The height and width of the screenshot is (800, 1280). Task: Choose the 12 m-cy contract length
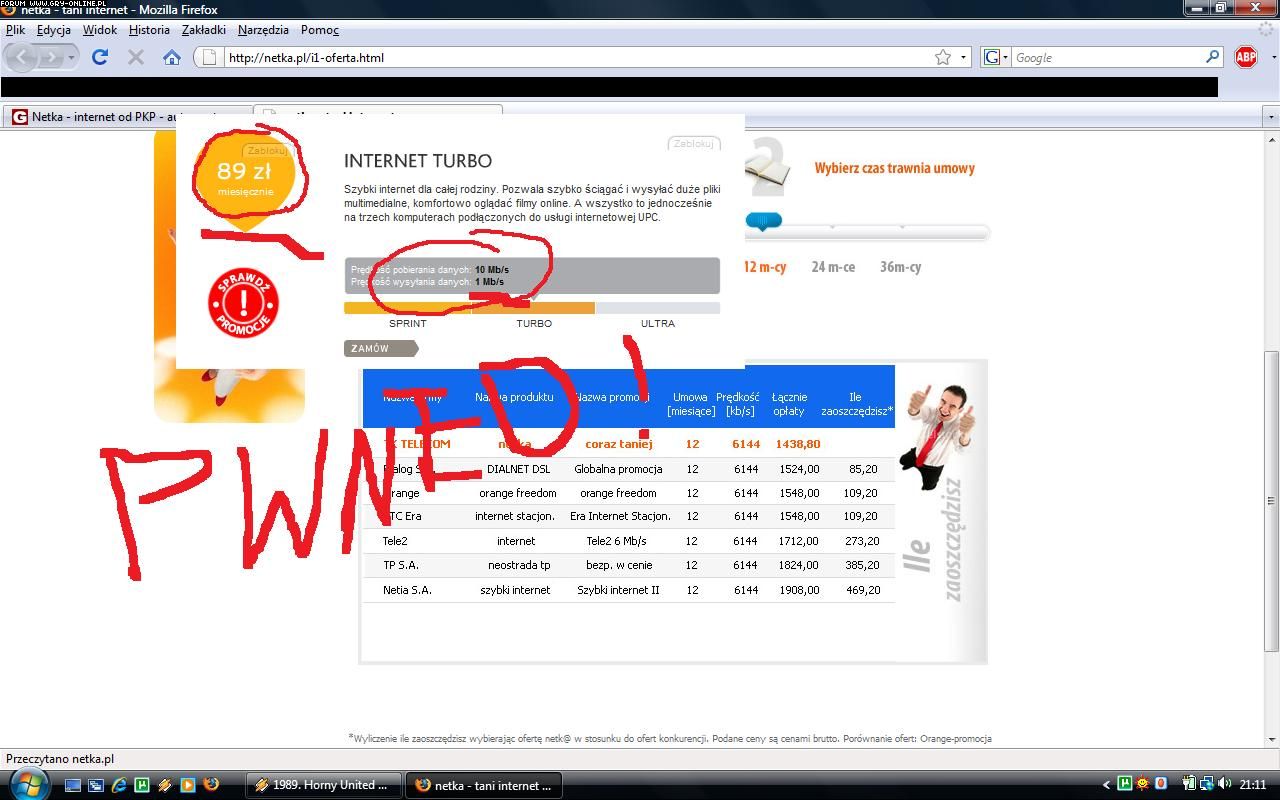765,267
